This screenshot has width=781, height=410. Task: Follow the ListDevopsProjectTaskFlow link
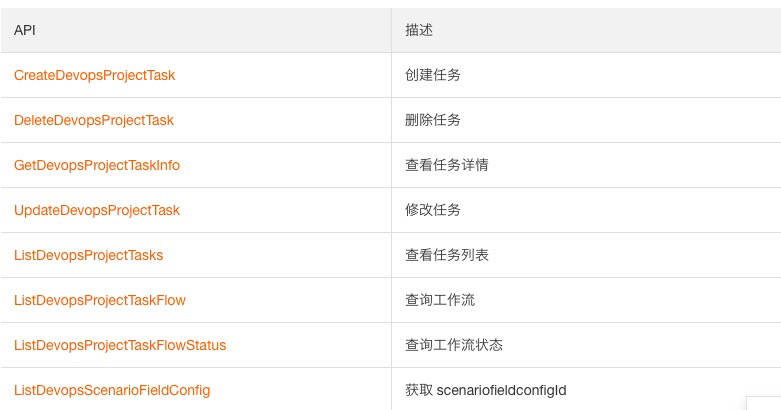(100, 300)
